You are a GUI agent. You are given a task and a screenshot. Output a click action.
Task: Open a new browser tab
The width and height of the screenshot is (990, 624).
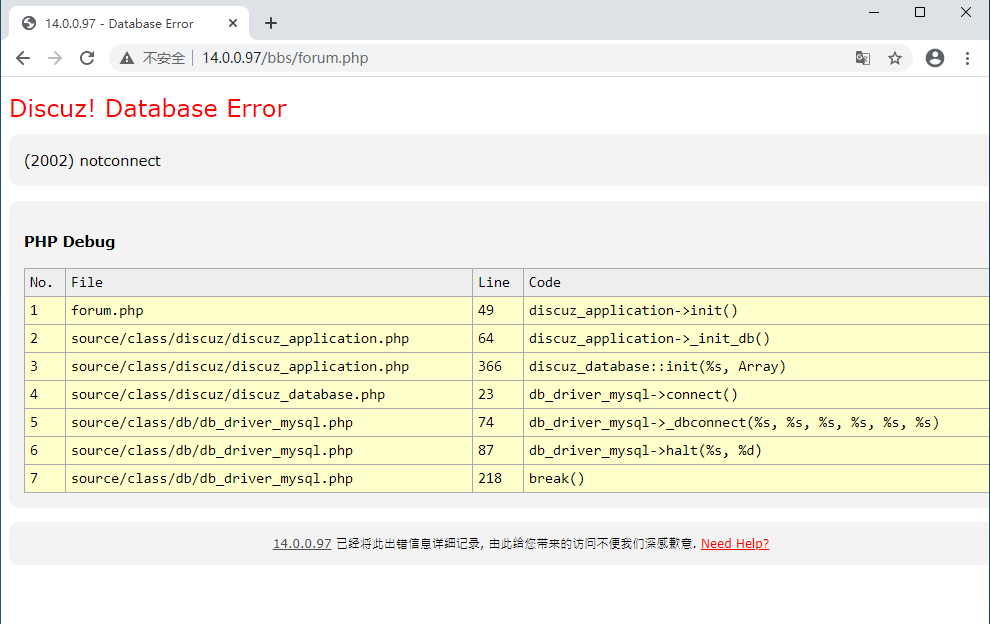271,23
